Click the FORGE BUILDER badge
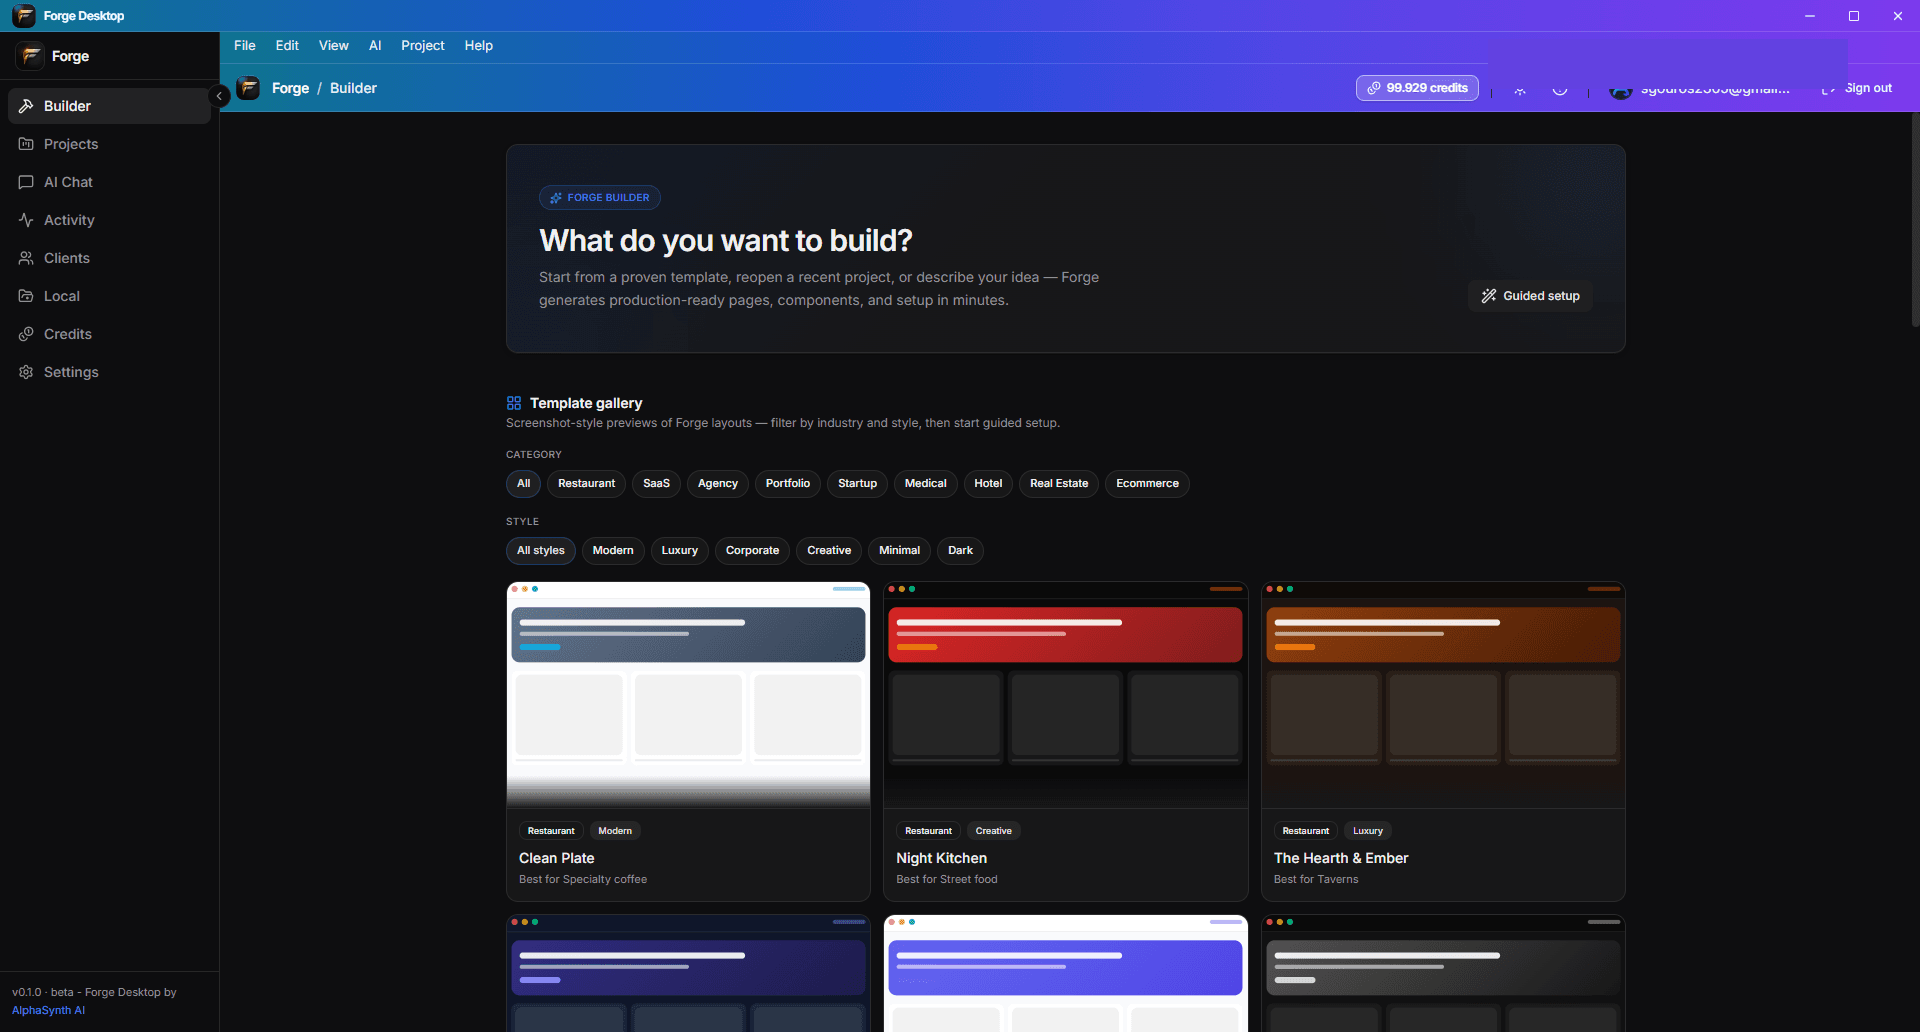The image size is (1920, 1032). [600, 198]
